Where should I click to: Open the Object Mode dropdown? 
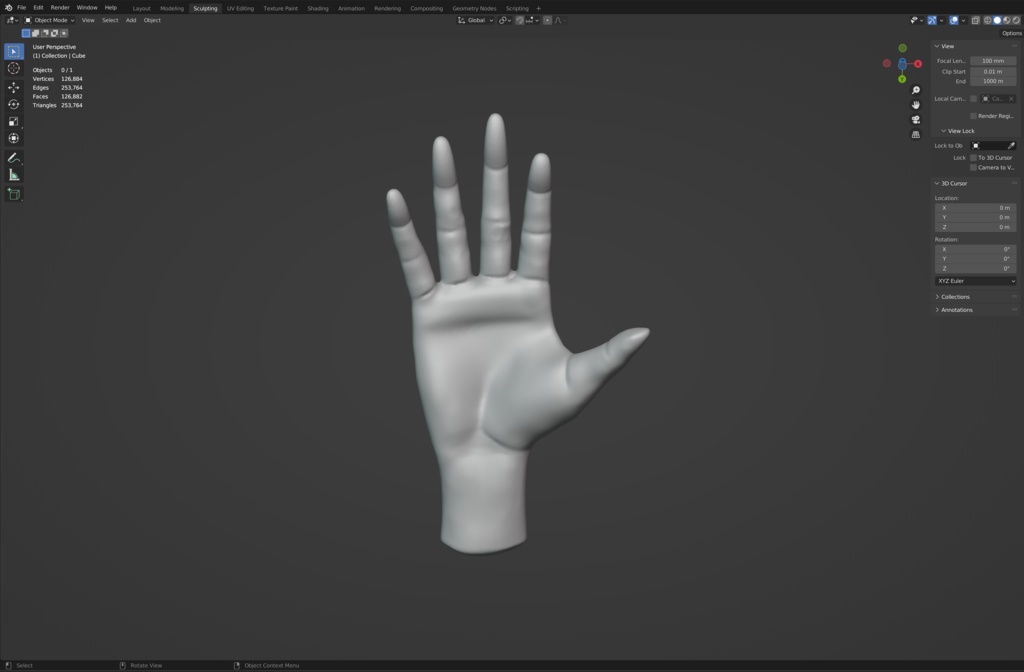[x=50, y=20]
